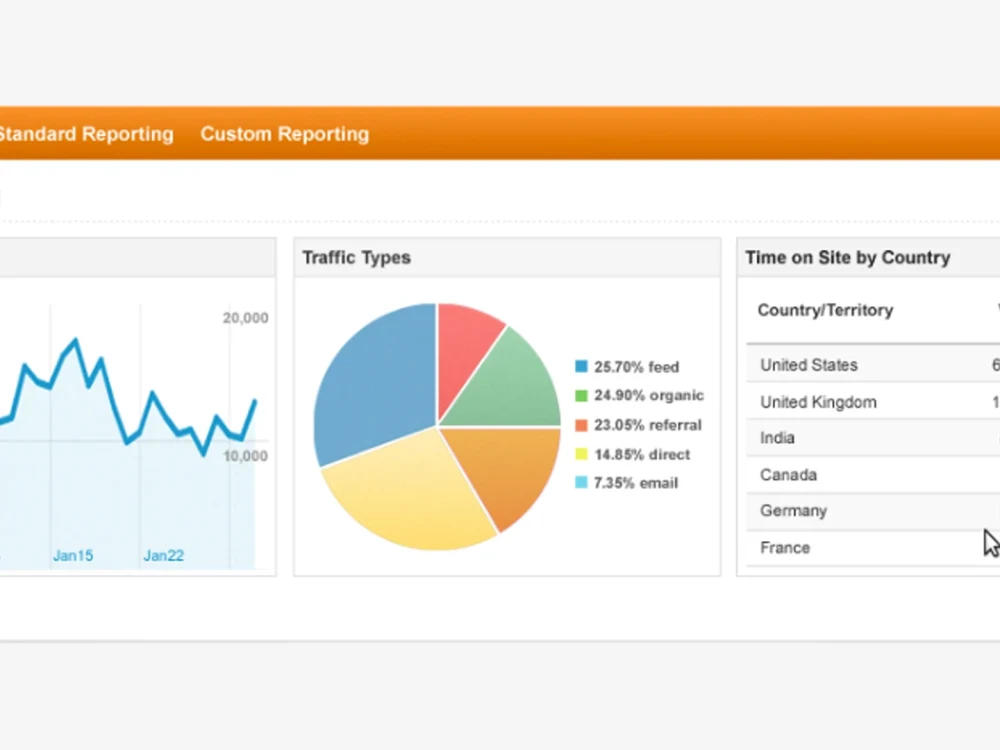Image resolution: width=1000 pixels, height=750 pixels.
Task: Select the India row
Action: click(x=873, y=438)
